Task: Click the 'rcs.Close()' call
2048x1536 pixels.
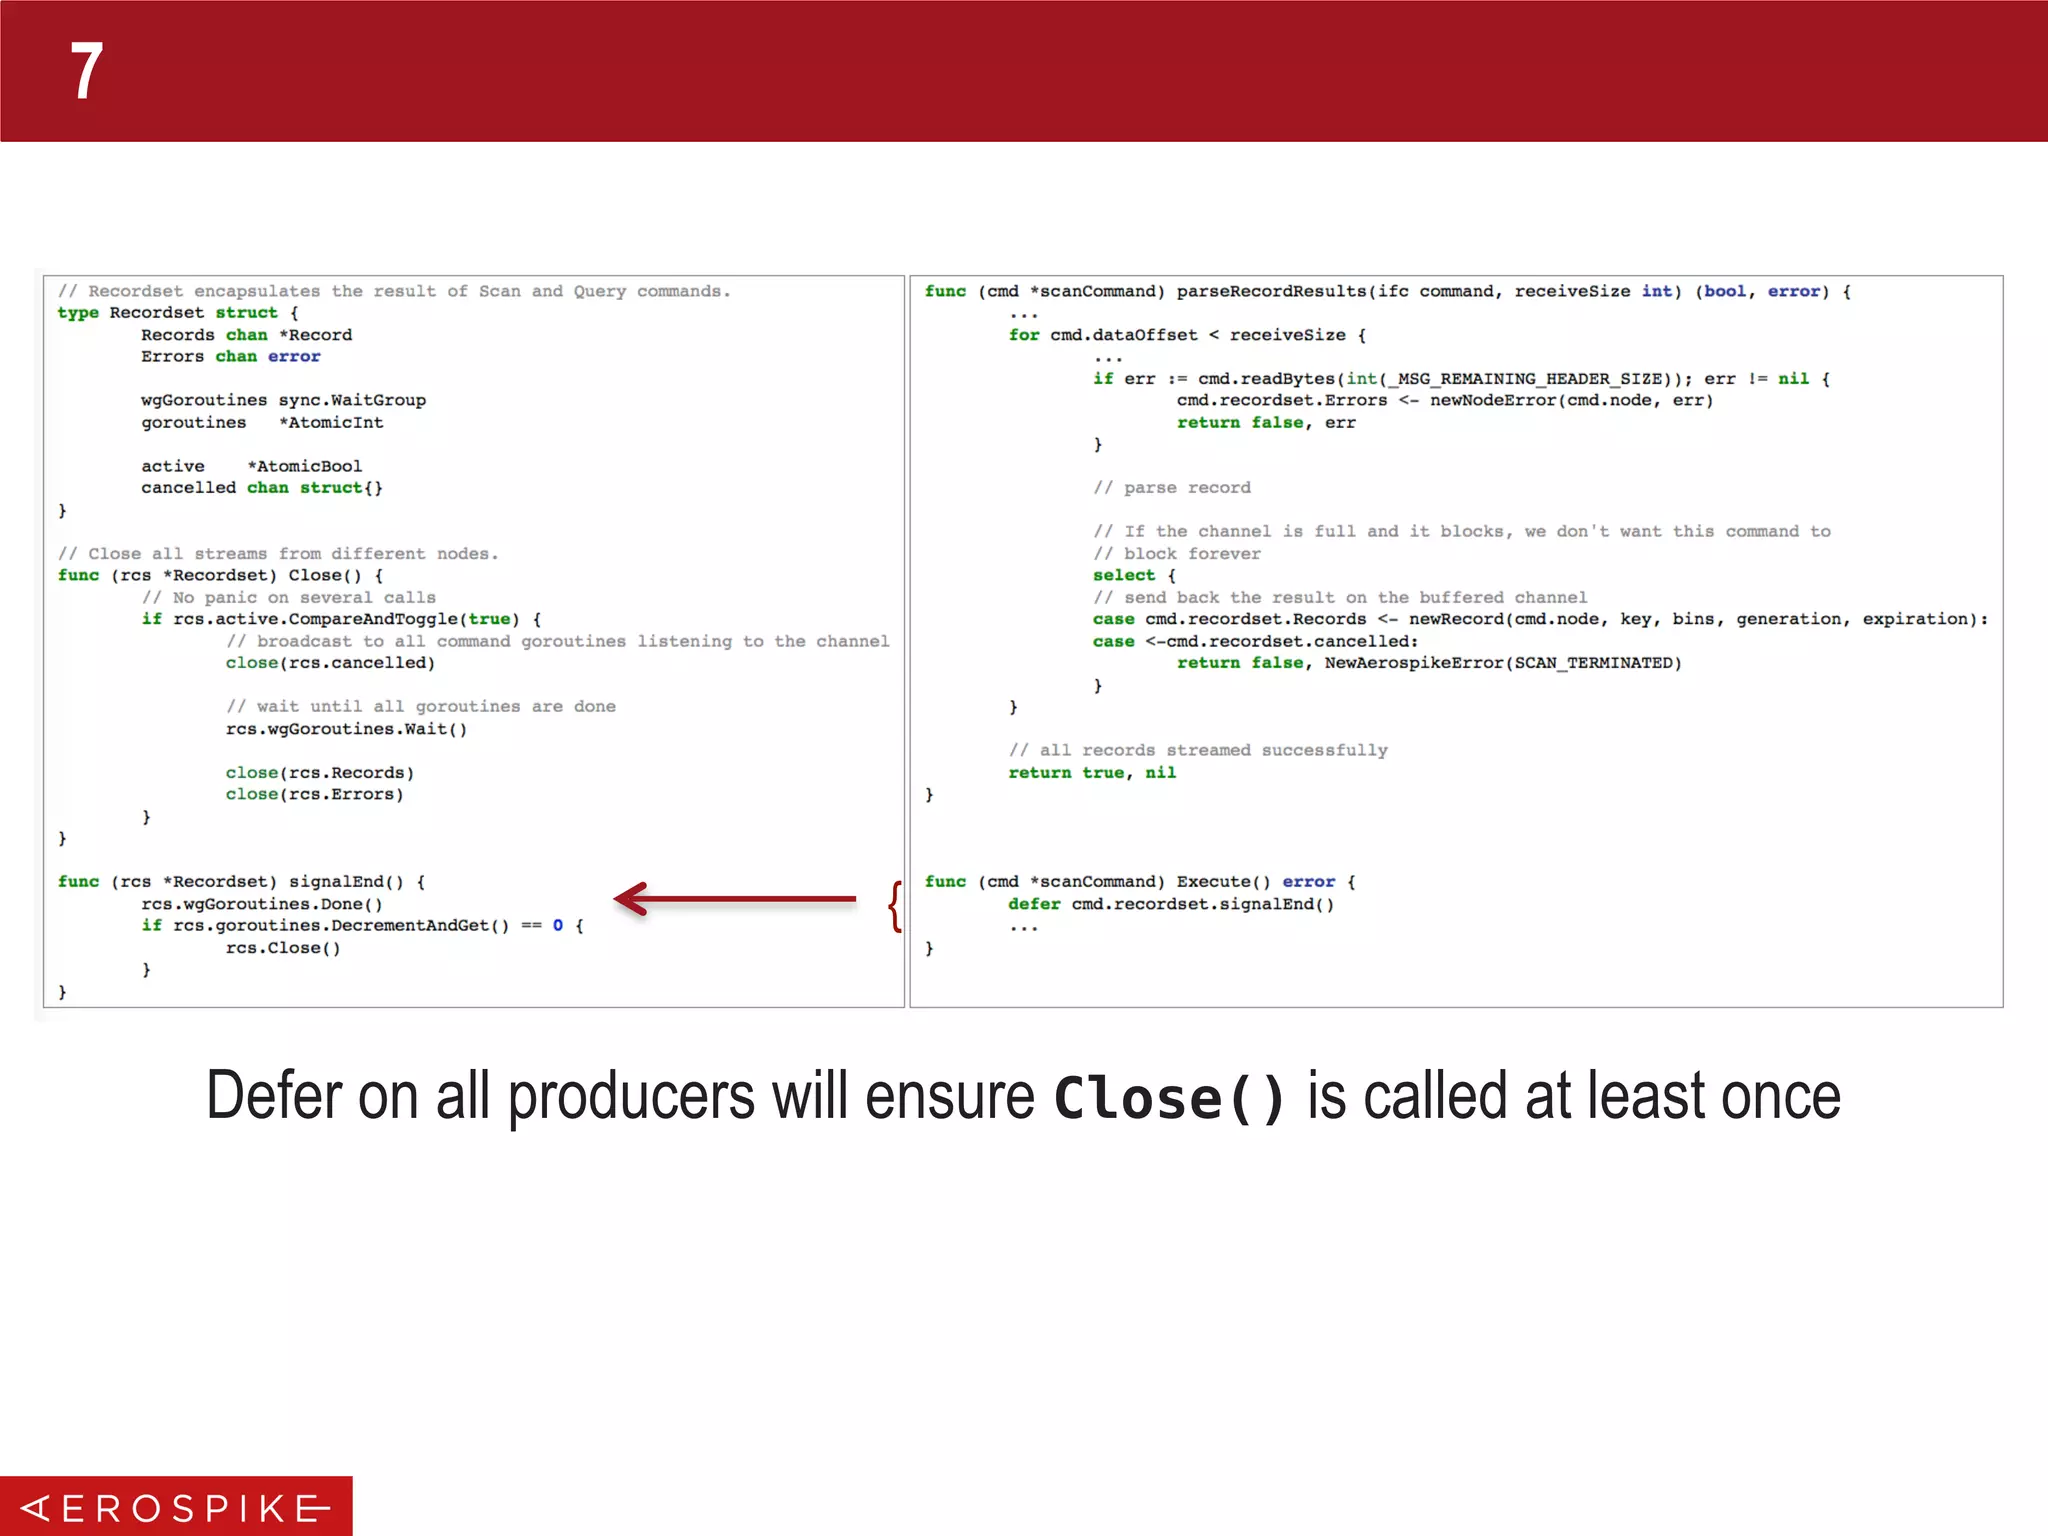Action: click(283, 948)
